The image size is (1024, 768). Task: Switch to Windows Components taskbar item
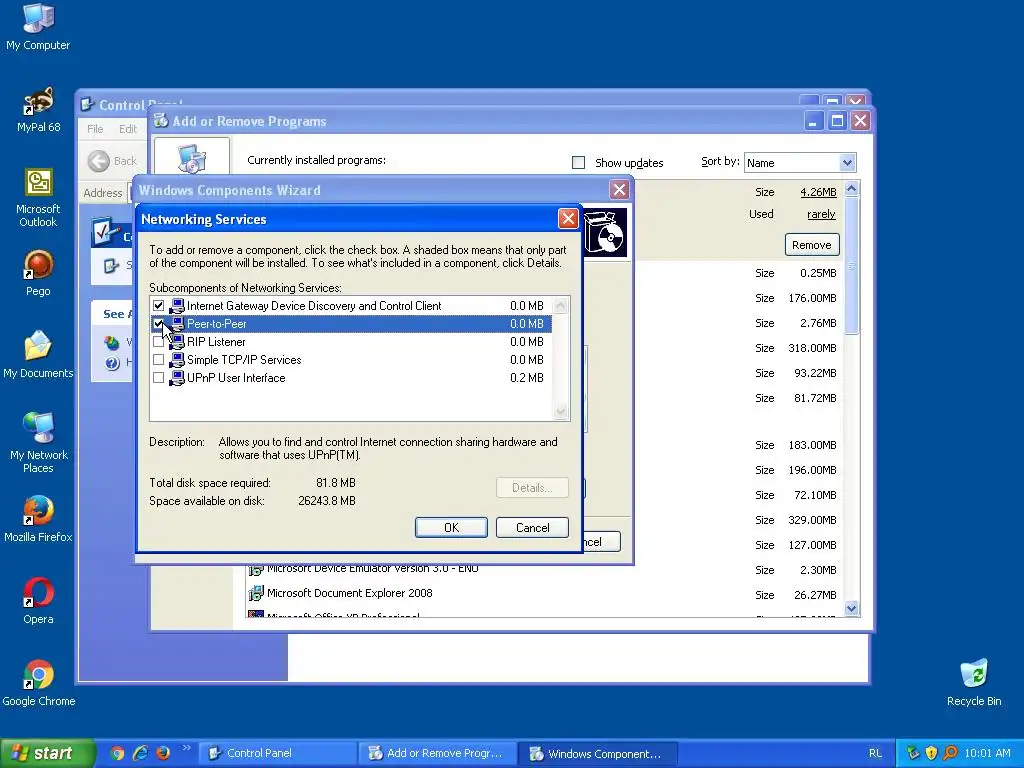point(598,753)
